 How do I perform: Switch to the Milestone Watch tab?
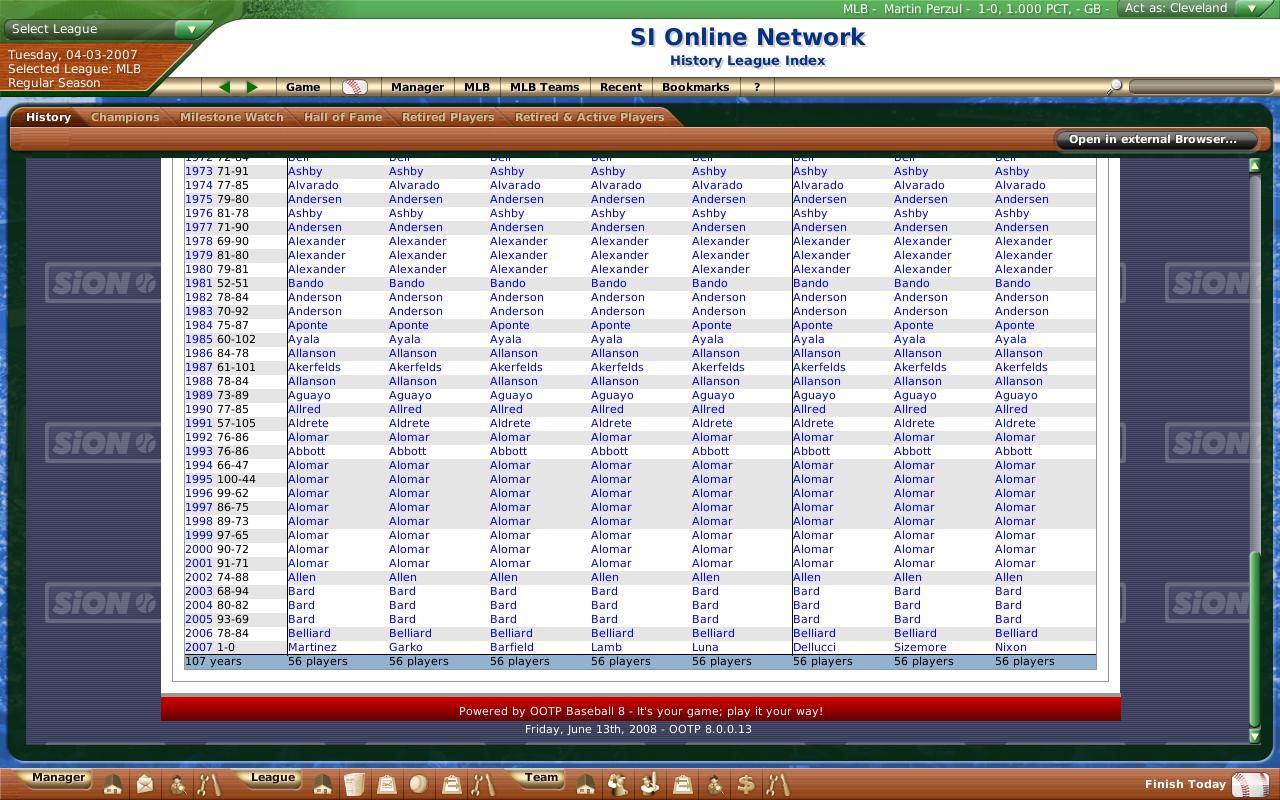tap(232, 117)
